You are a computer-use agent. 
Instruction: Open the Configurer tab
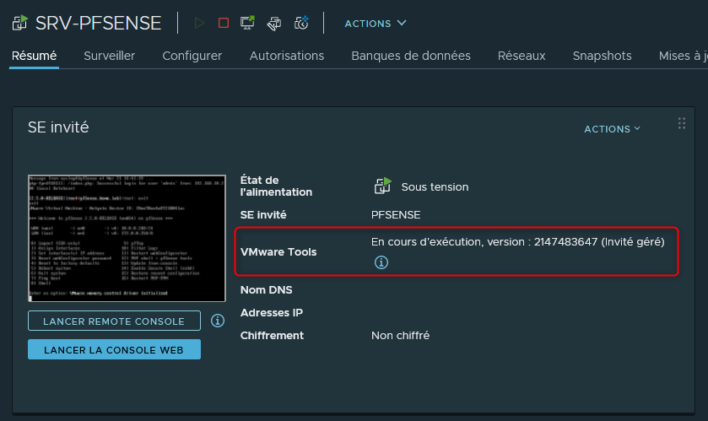(192, 56)
